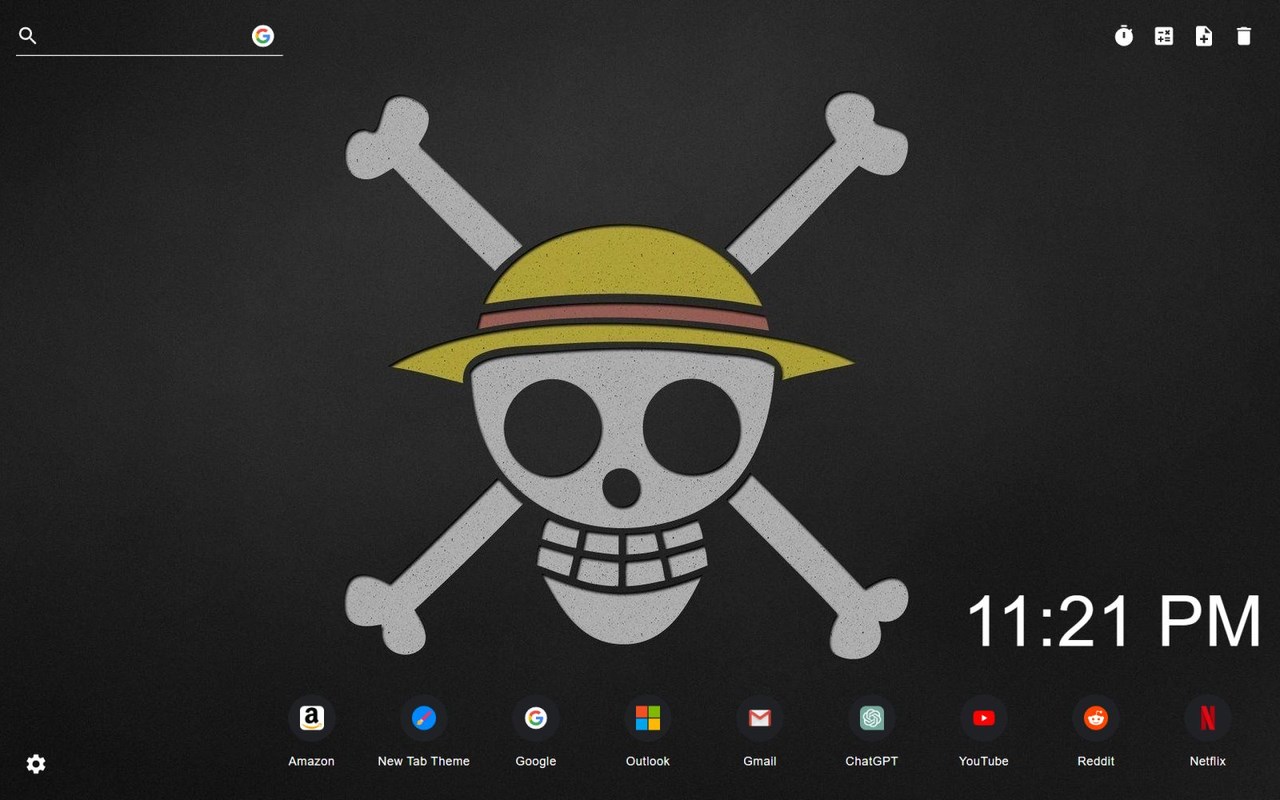The width and height of the screenshot is (1280, 800).
Task: Click the Reddit text label
Action: pos(1096,761)
